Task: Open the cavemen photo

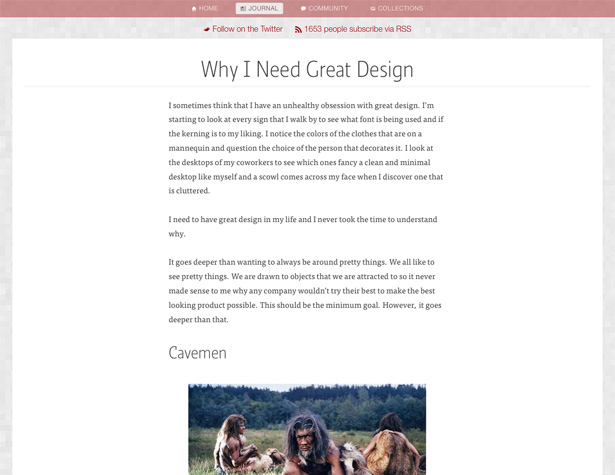Action: pyautogui.click(x=307, y=430)
